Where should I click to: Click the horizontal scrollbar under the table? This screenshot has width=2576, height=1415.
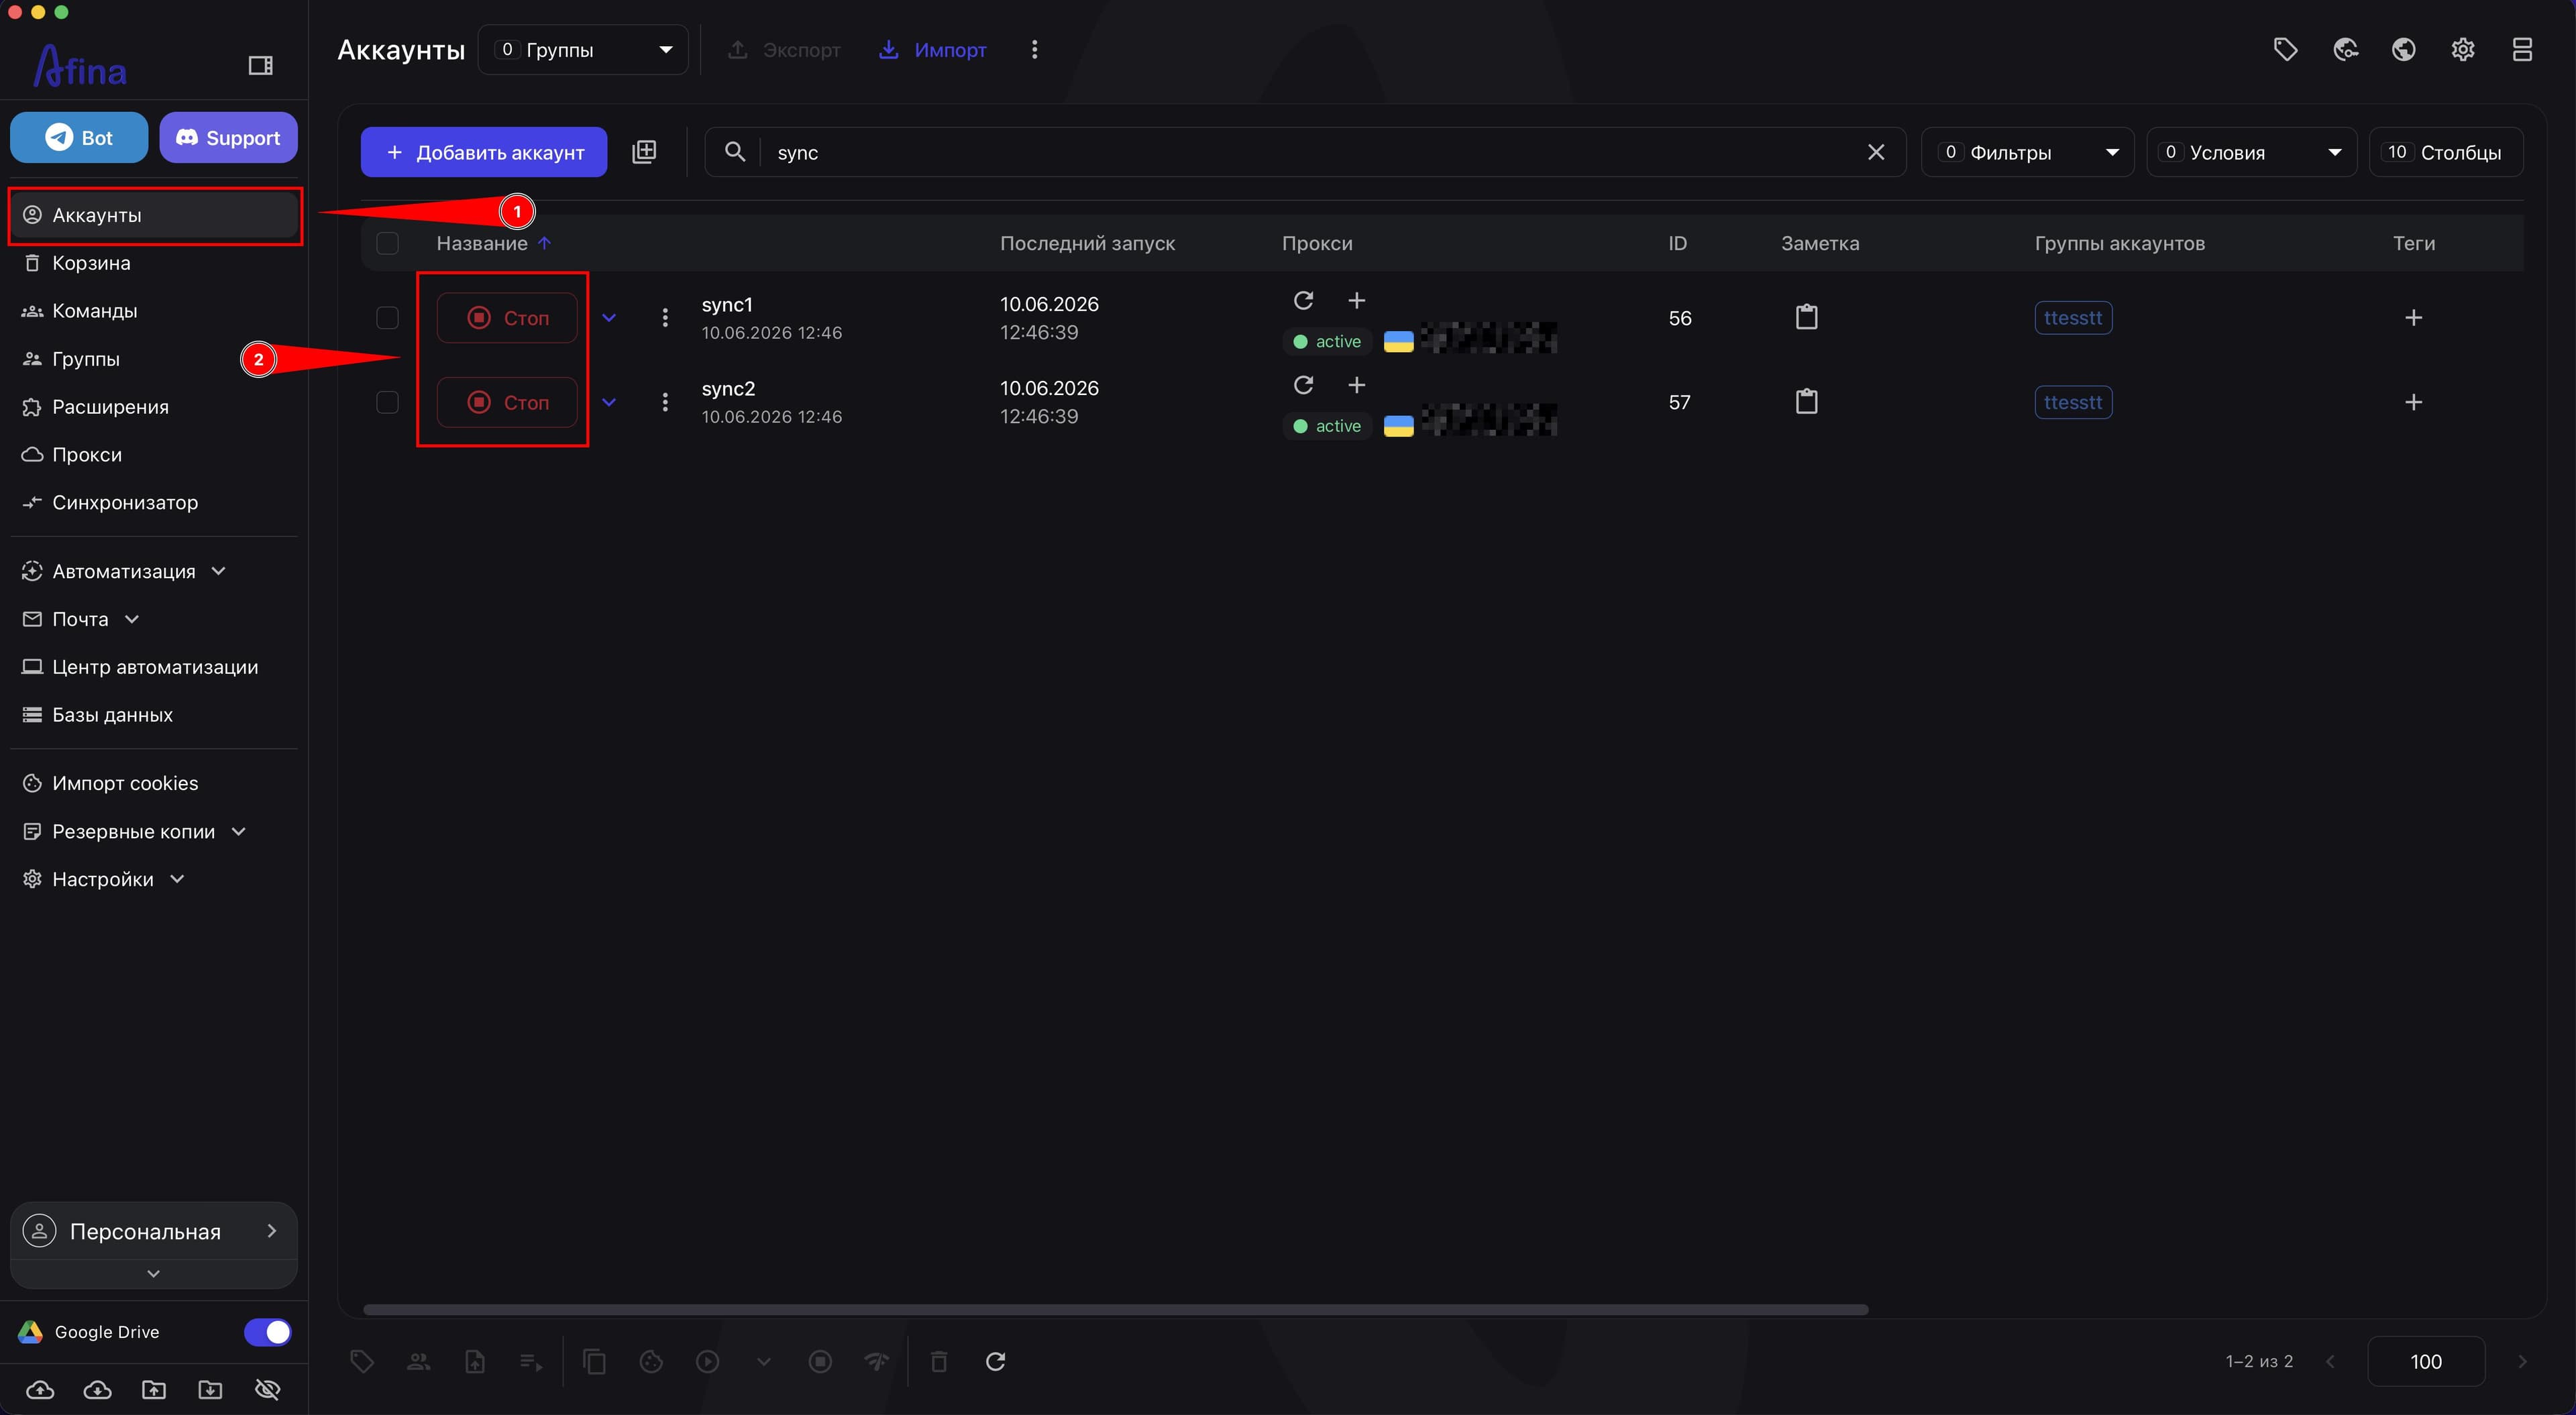pos(1115,1309)
